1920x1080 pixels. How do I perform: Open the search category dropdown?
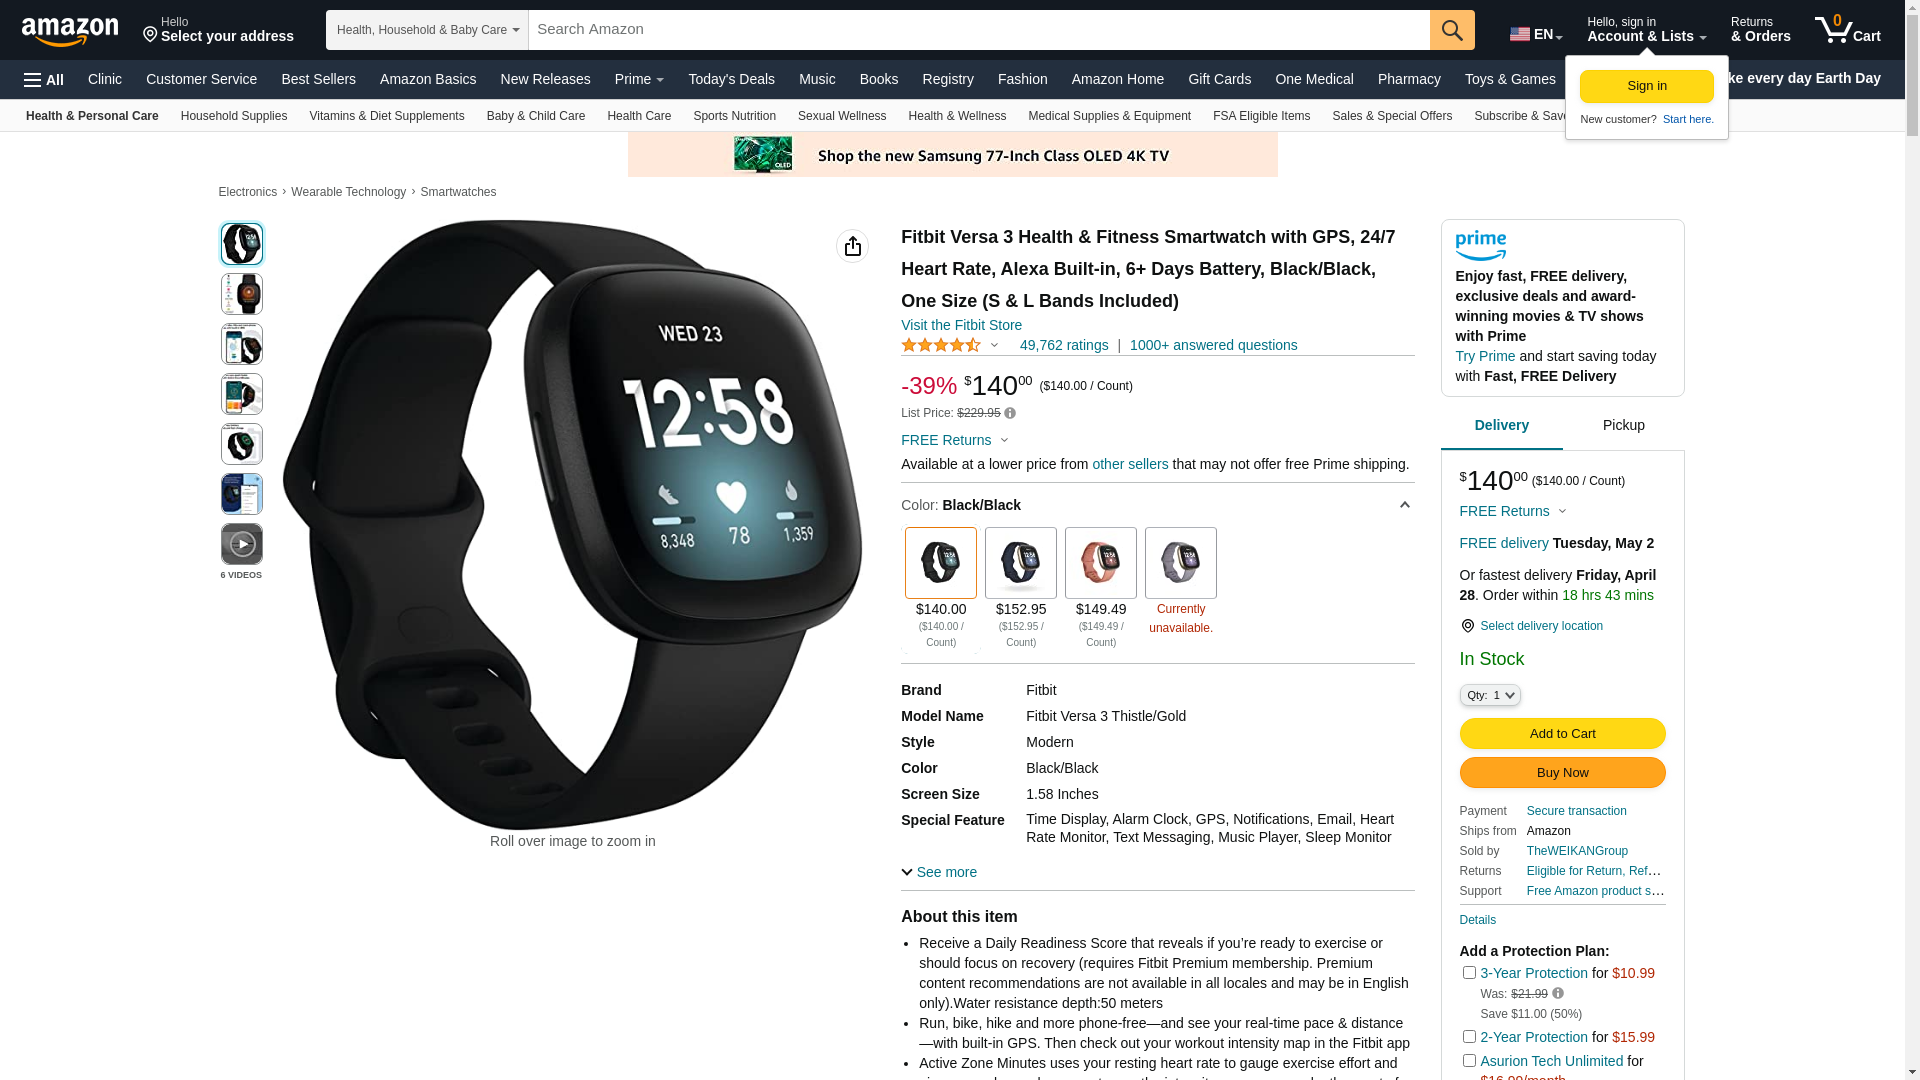427,30
